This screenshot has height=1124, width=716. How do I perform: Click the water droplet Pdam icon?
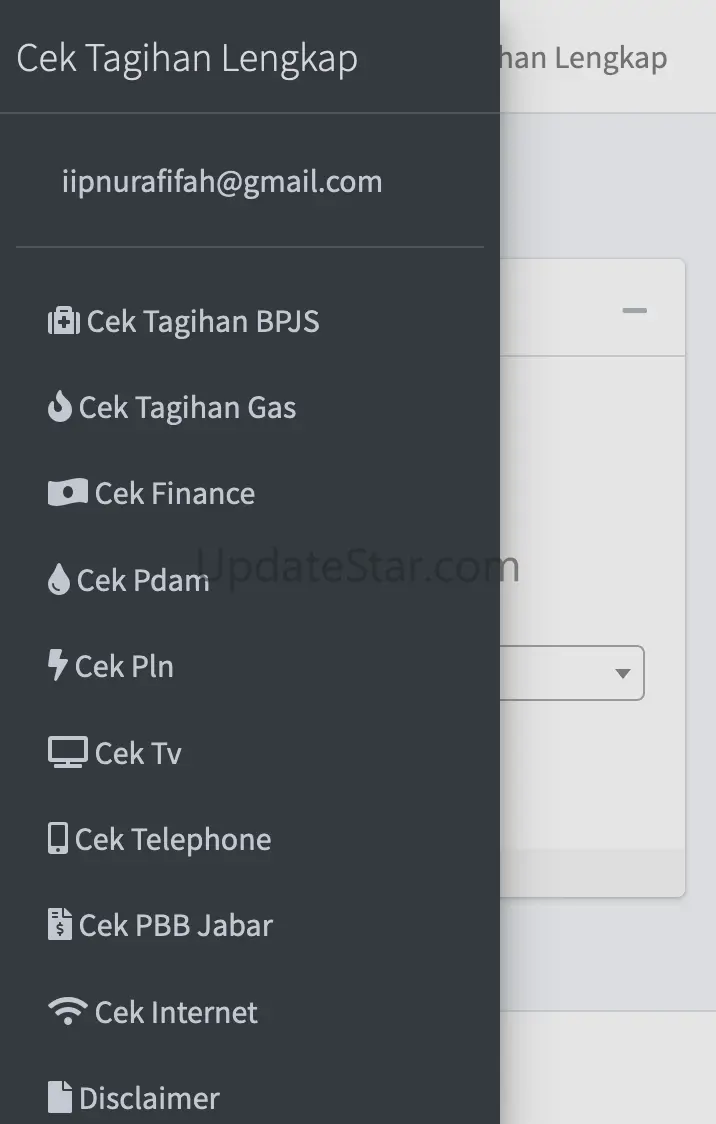coord(59,580)
